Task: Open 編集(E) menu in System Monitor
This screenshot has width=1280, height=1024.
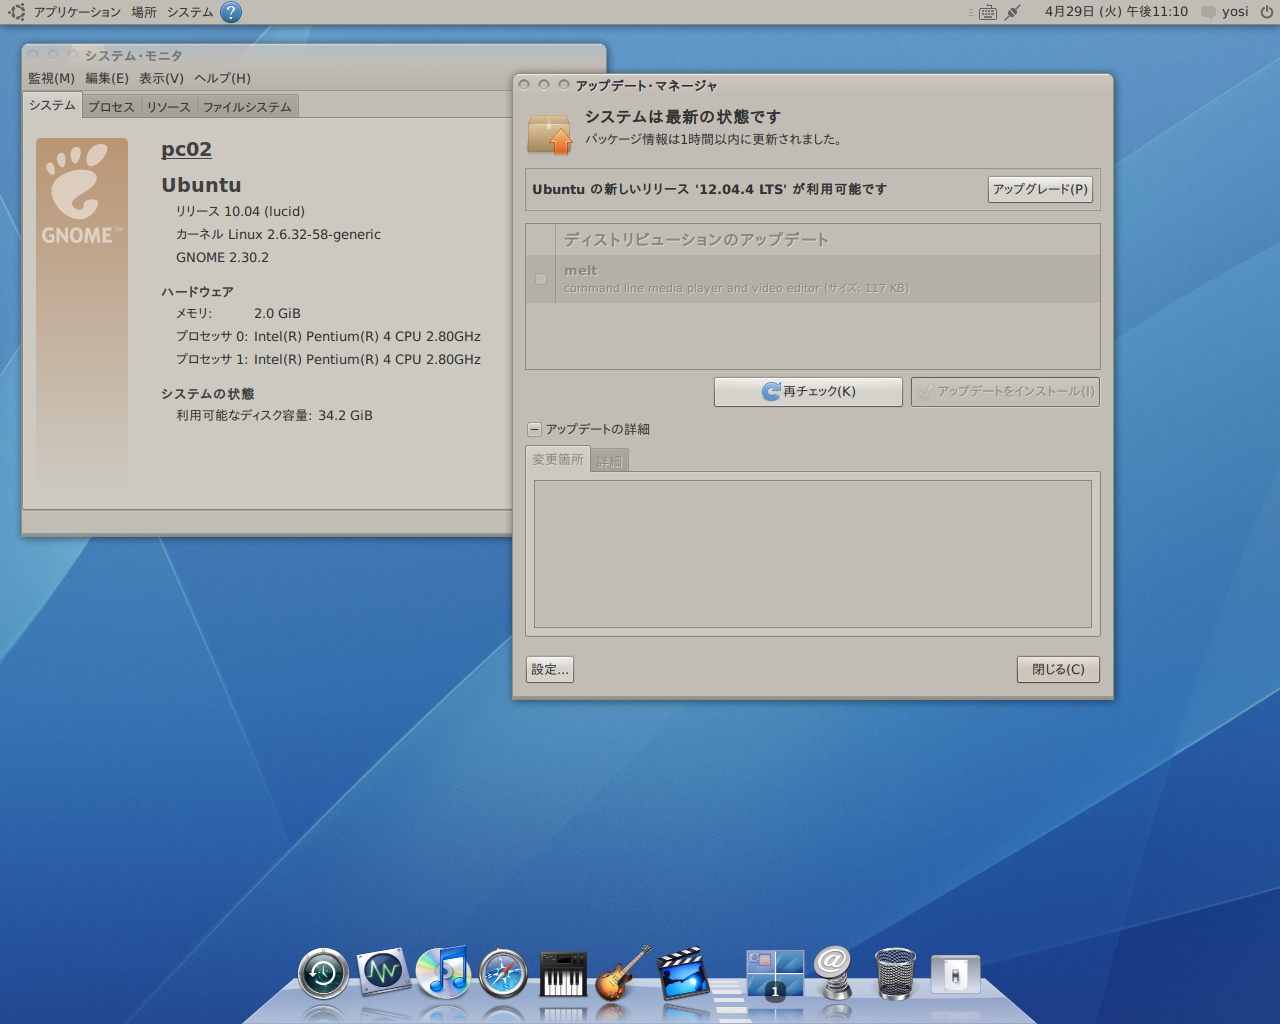Action: click(107, 78)
